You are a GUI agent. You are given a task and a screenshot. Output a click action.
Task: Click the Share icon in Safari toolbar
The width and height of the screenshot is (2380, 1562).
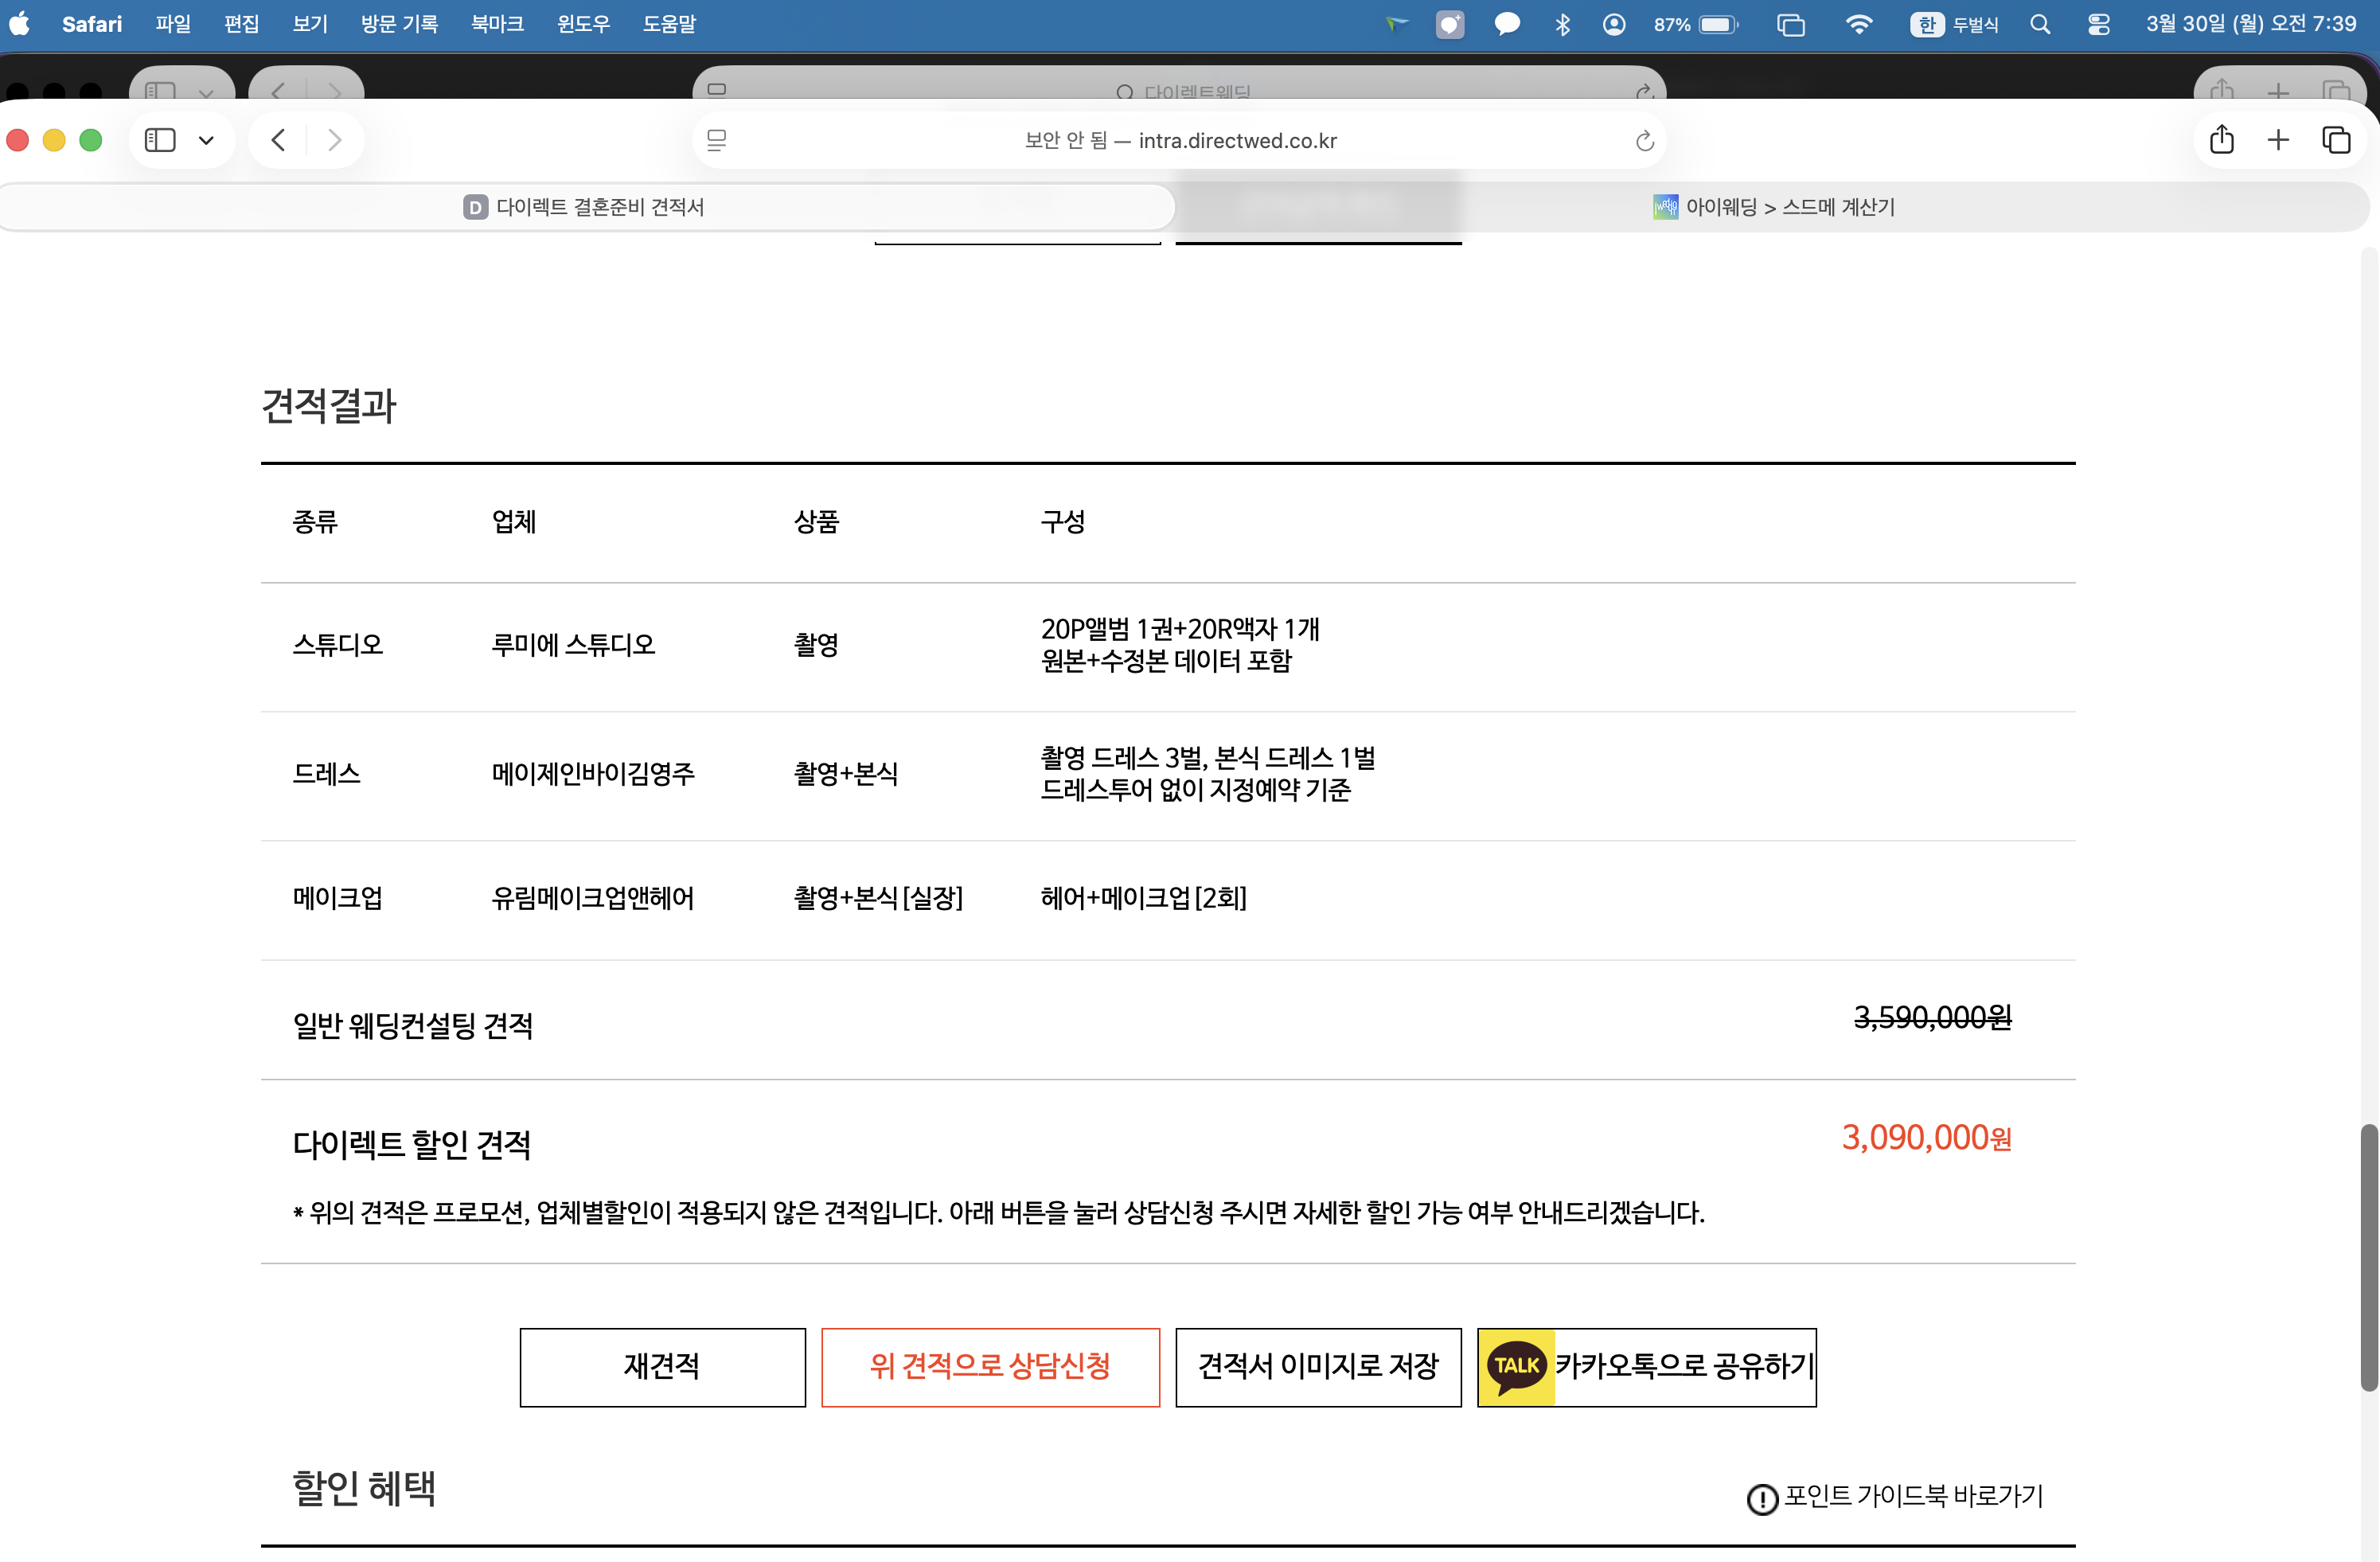(x=2221, y=140)
